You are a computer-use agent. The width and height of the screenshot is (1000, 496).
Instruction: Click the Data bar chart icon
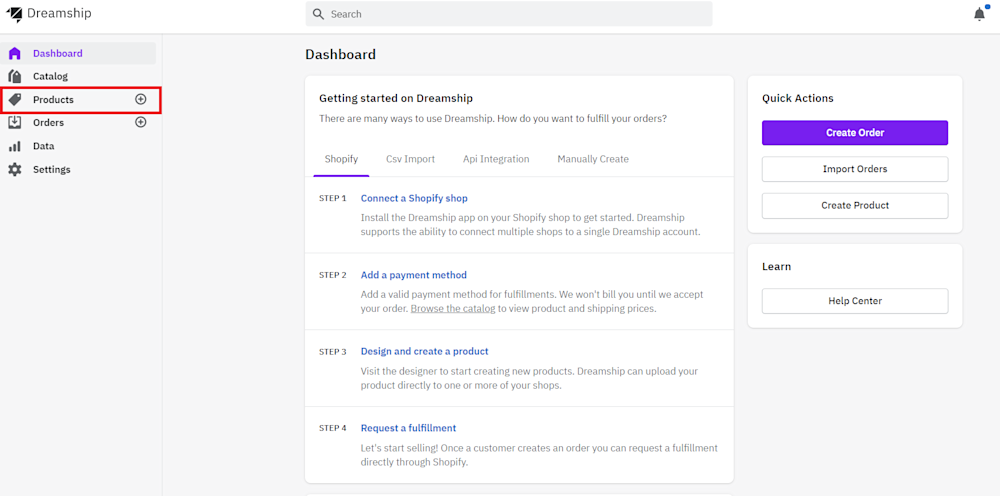click(x=15, y=146)
